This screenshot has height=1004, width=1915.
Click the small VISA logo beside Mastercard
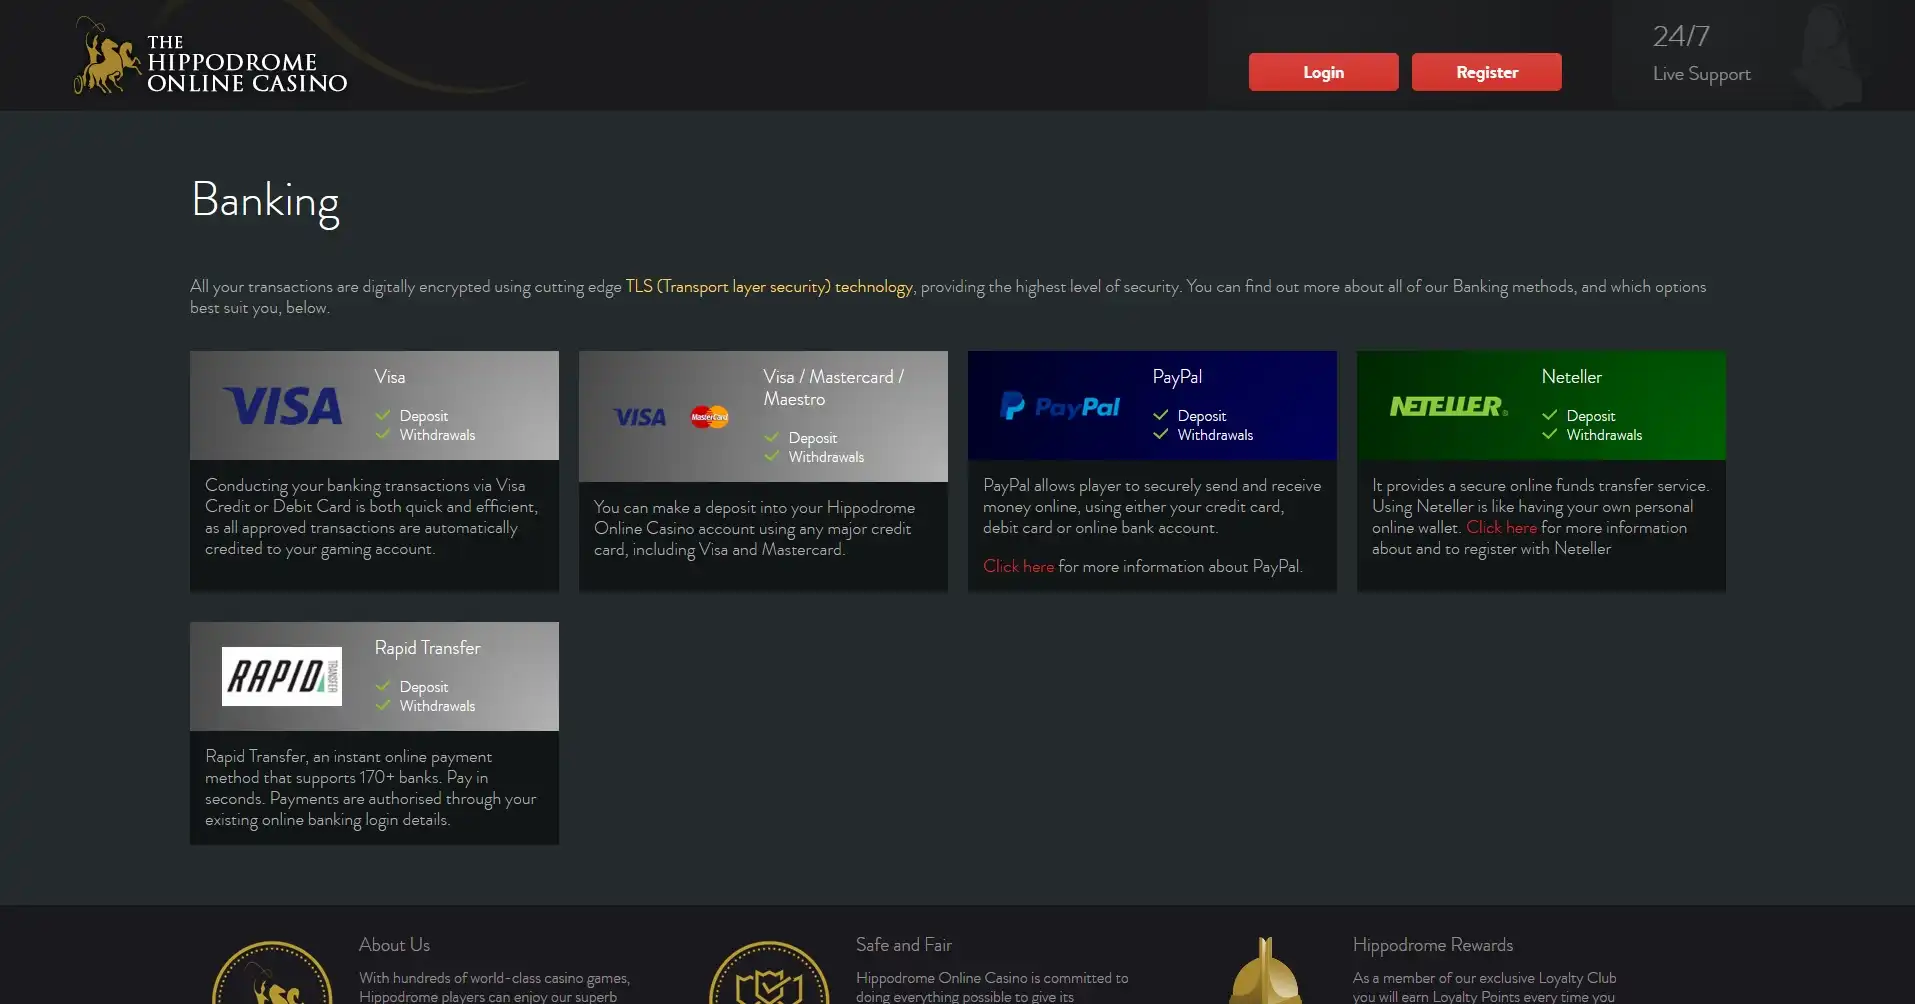click(x=639, y=417)
